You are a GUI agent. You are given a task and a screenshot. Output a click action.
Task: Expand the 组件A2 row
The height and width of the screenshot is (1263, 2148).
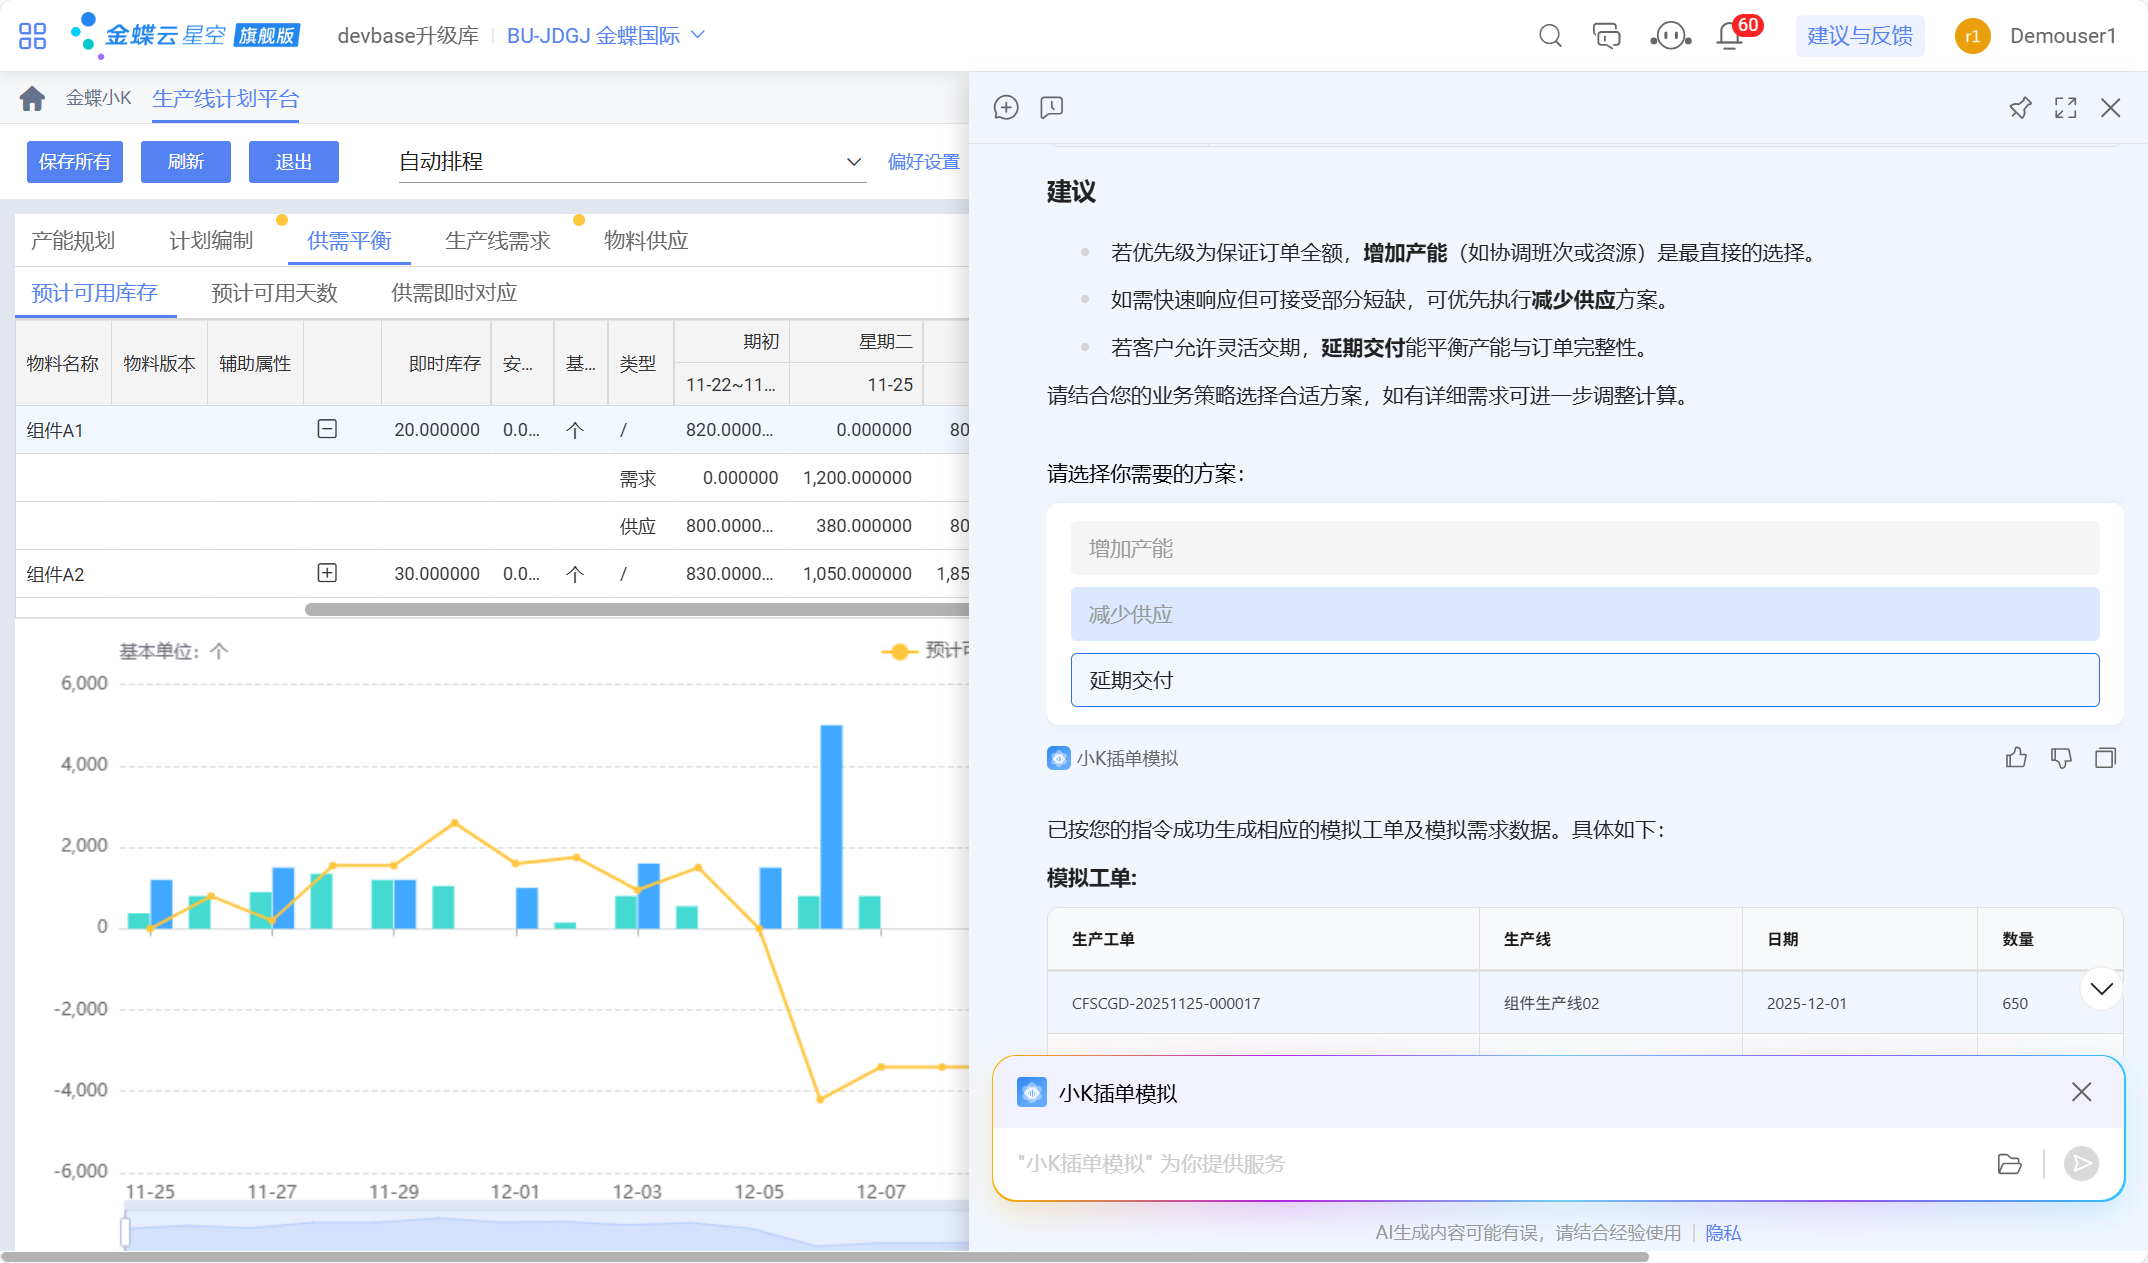[327, 573]
